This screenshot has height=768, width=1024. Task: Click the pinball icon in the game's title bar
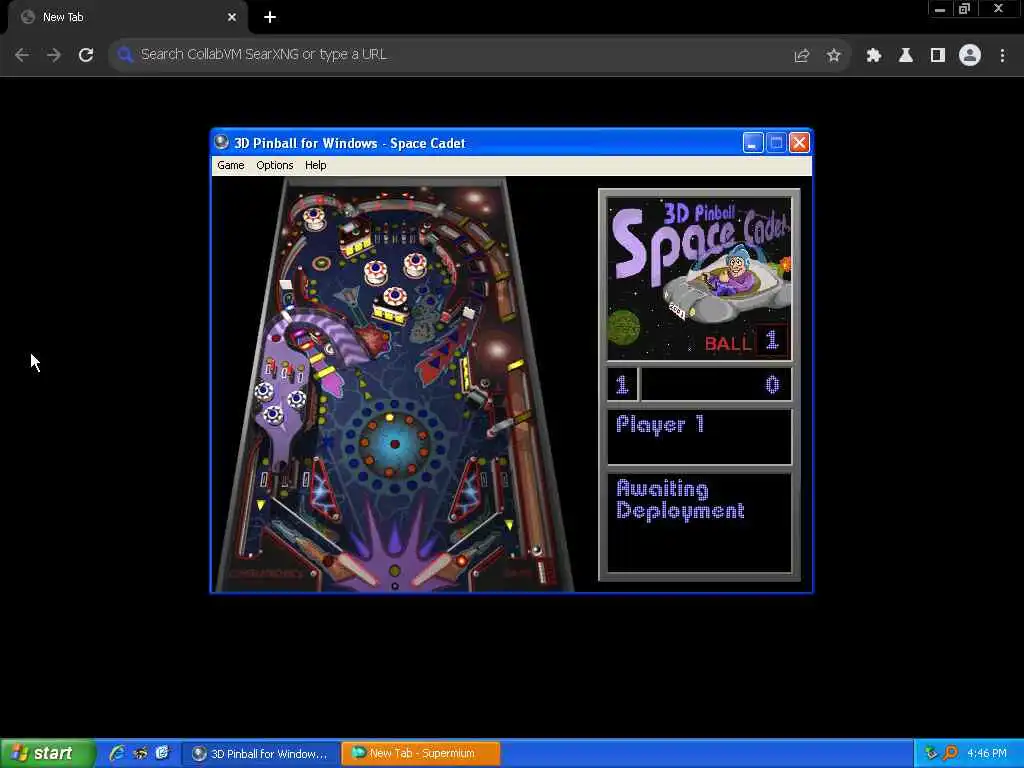point(221,142)
